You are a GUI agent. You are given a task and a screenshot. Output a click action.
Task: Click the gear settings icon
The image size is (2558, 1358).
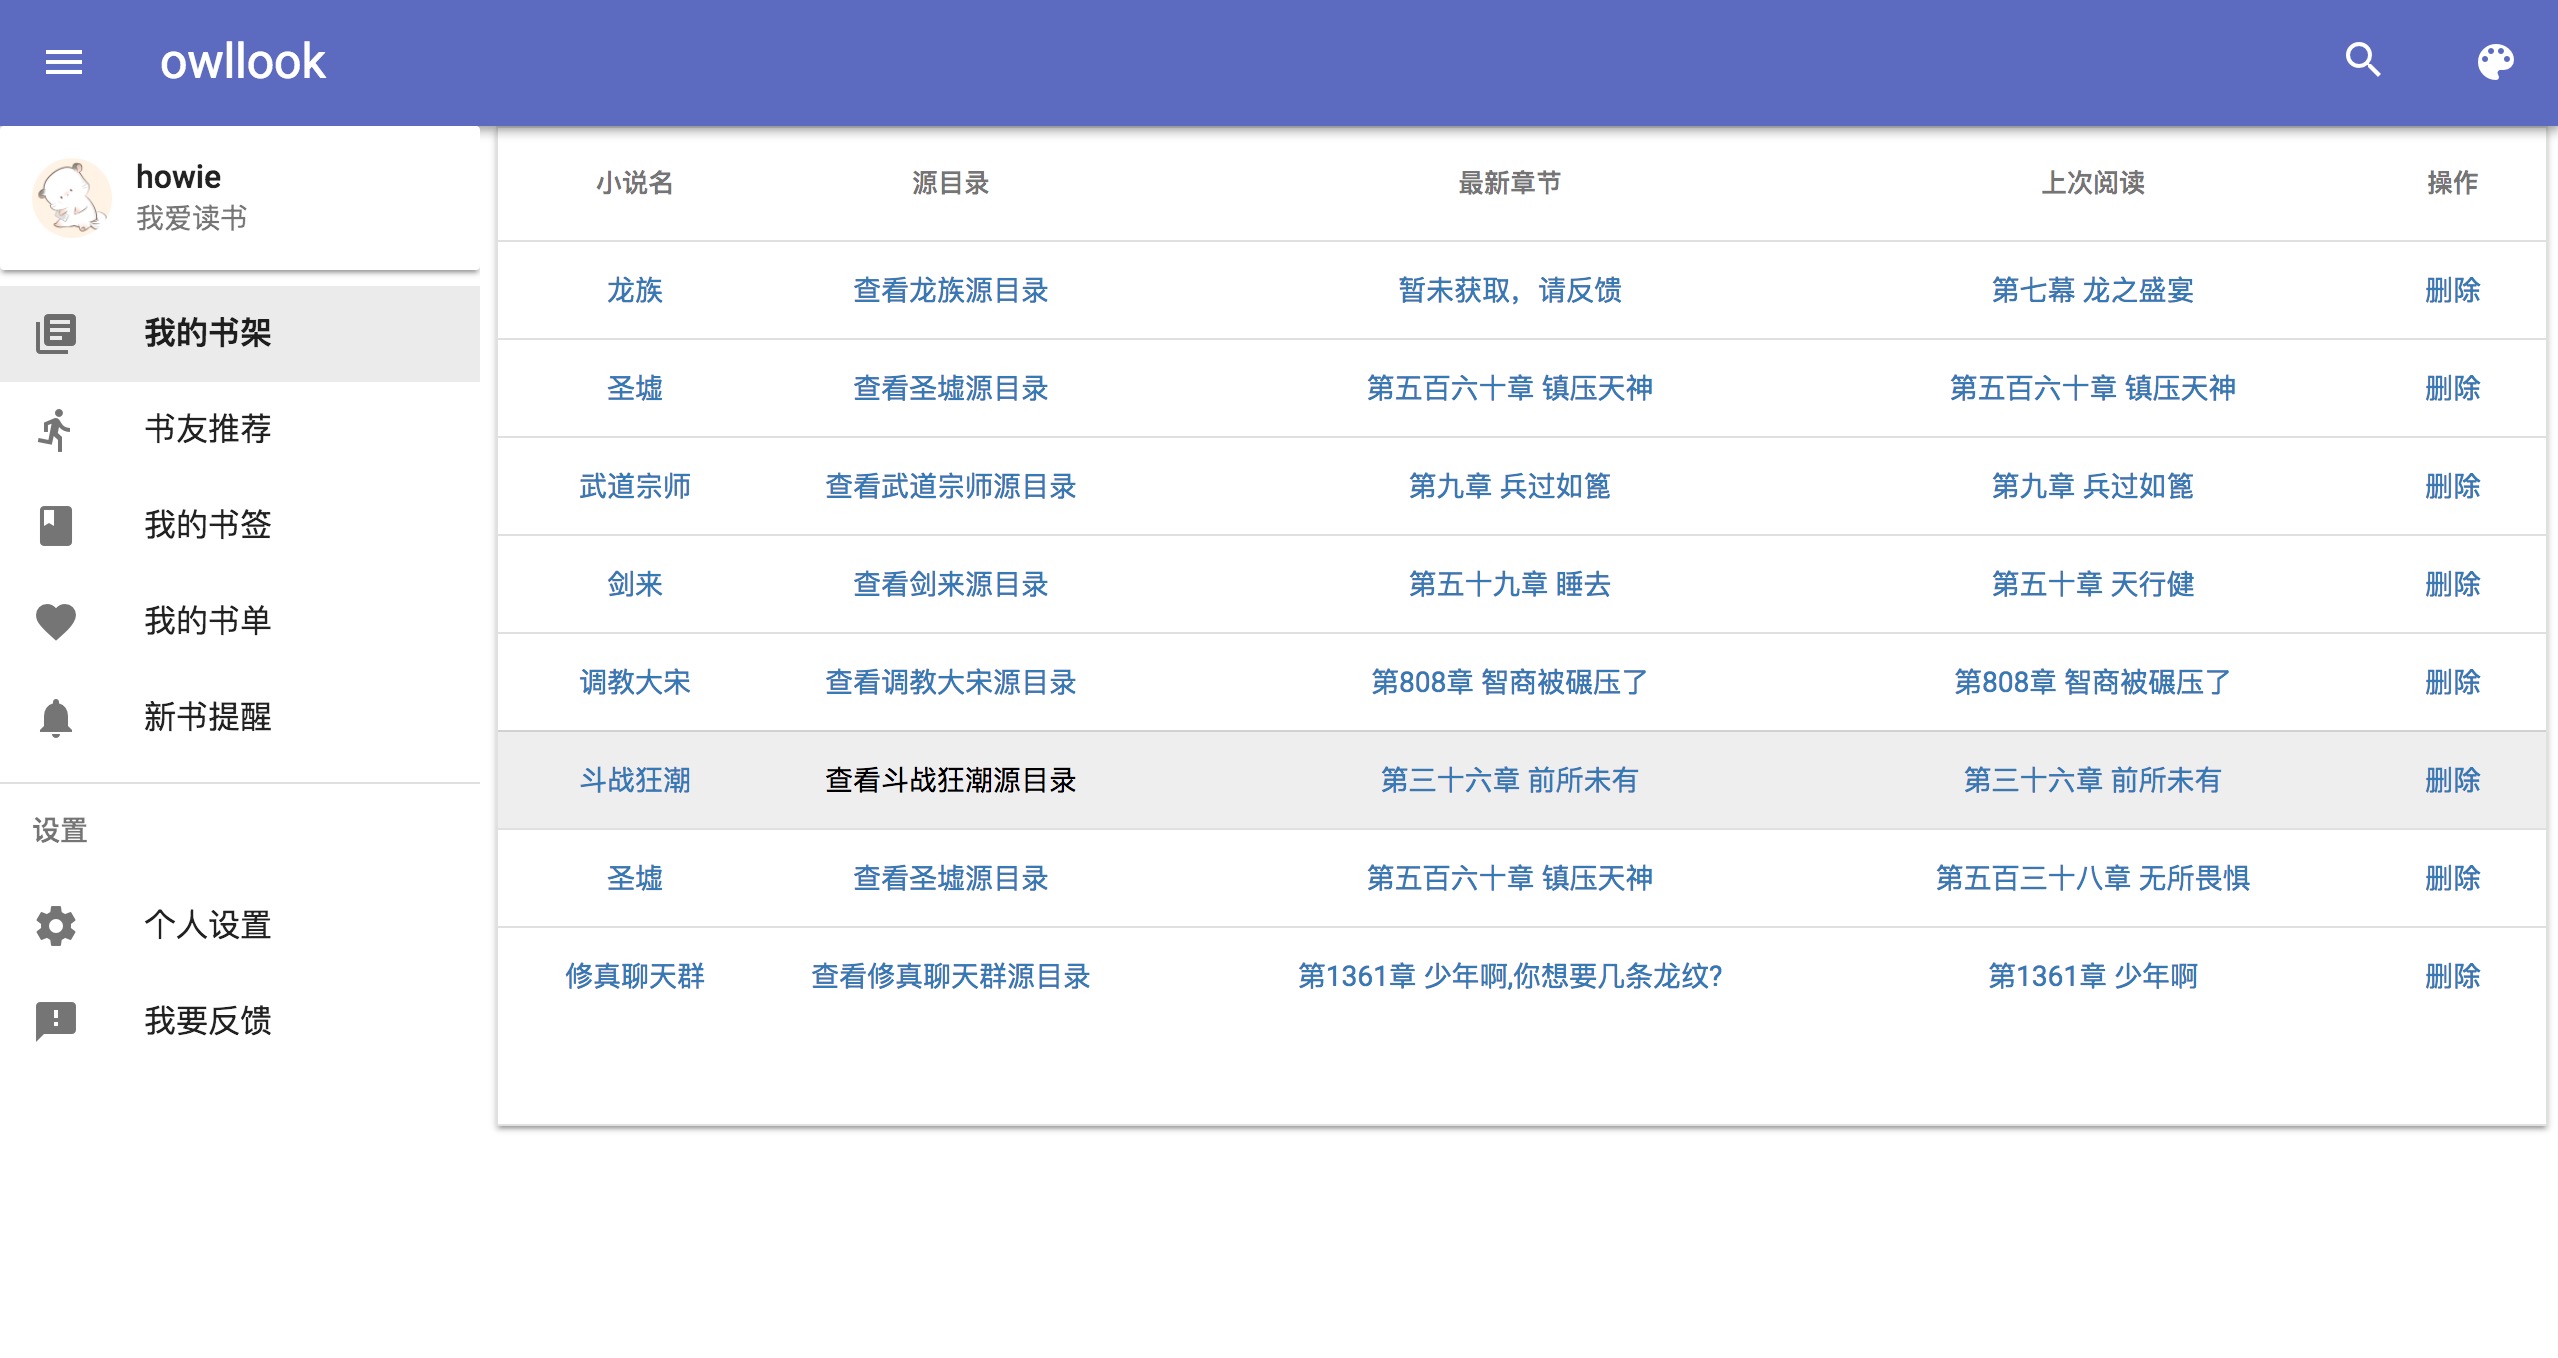tap(56, 925)
